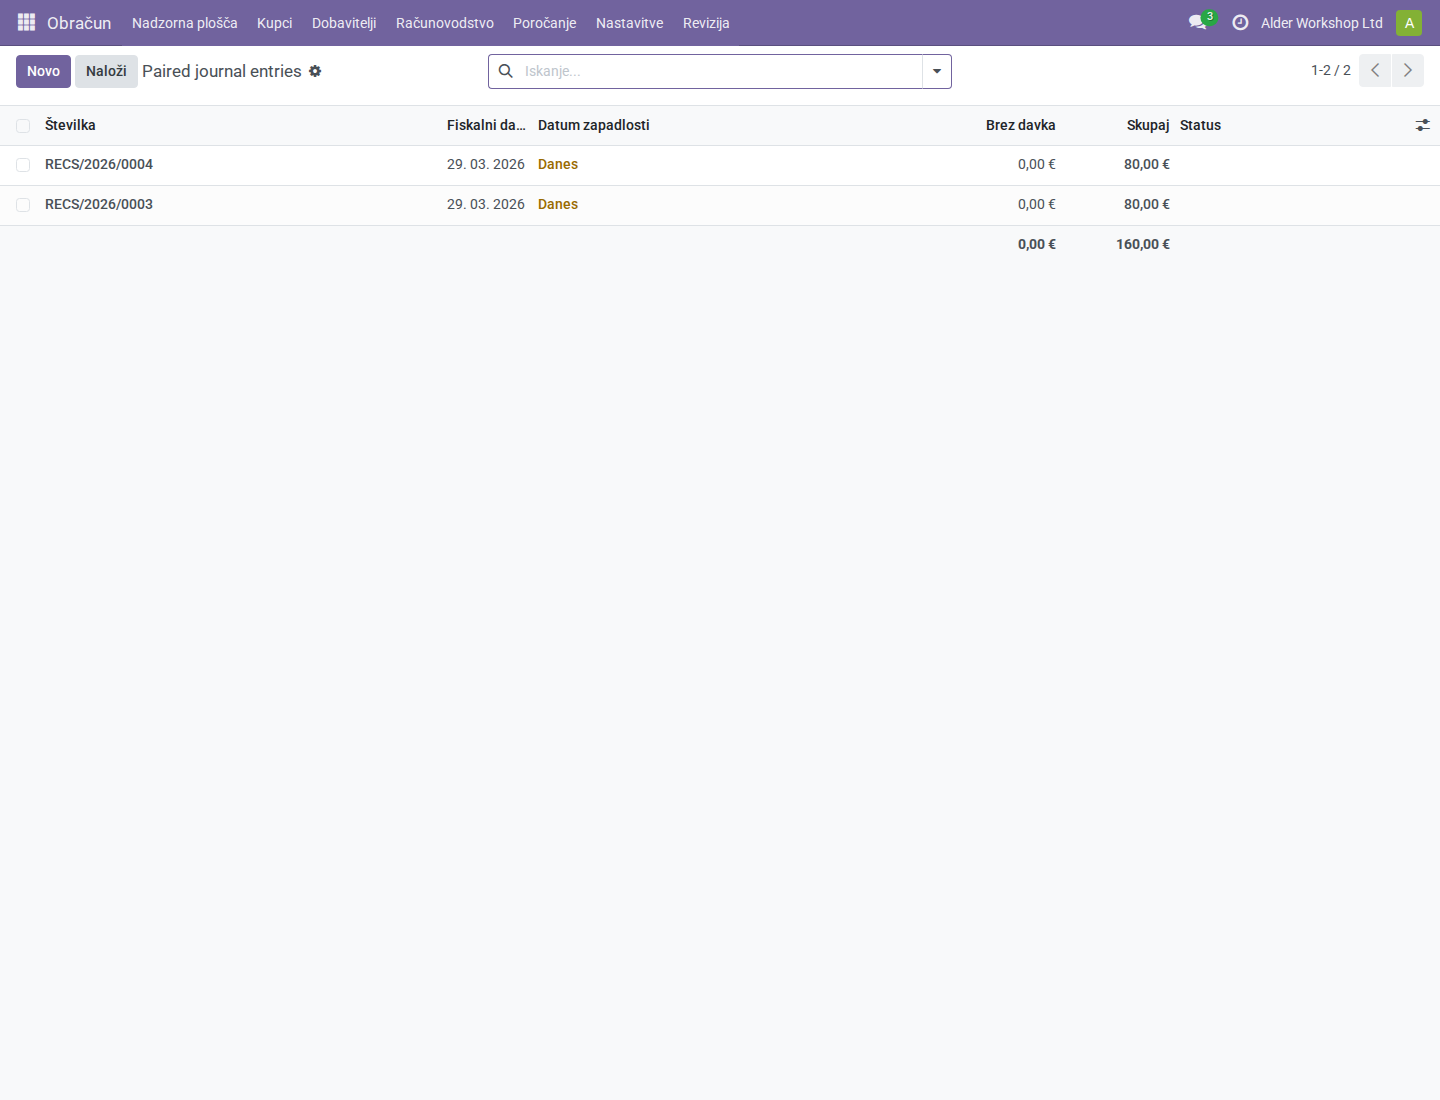
Task: Tick checkbox for RECS/2026/0003
Action: tap(23, 205)
